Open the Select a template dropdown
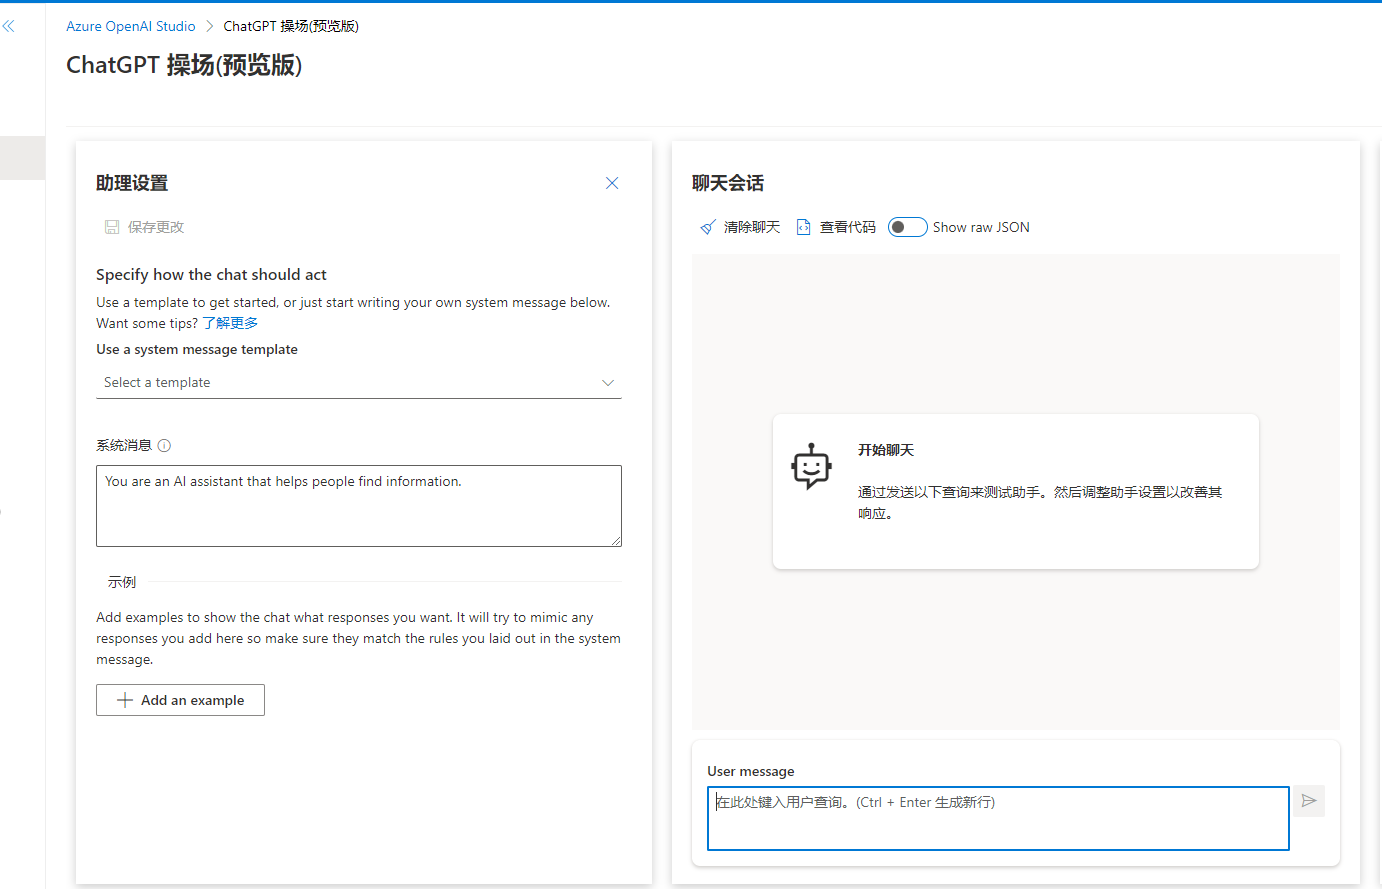The height and width of the screenshot is (889, 1382). point(359,383)
